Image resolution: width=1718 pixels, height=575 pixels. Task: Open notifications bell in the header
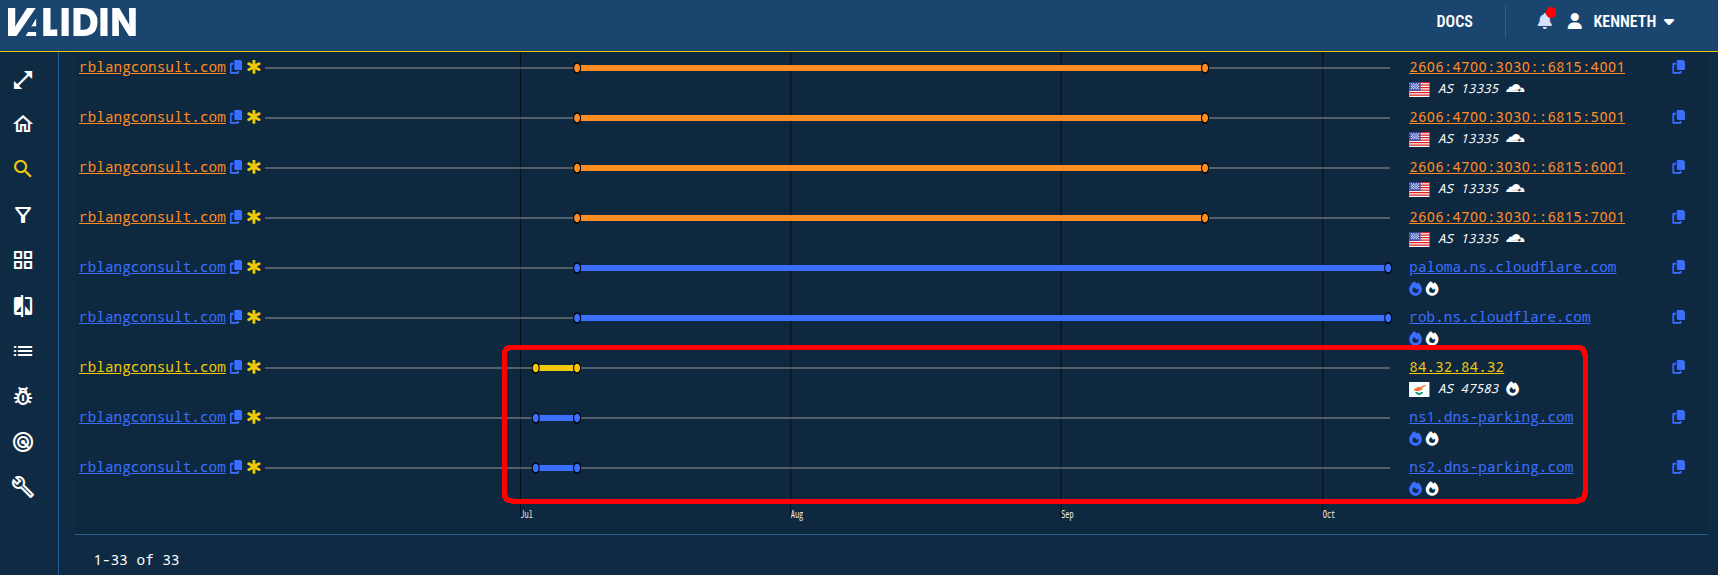click(x=1544, y=21)
